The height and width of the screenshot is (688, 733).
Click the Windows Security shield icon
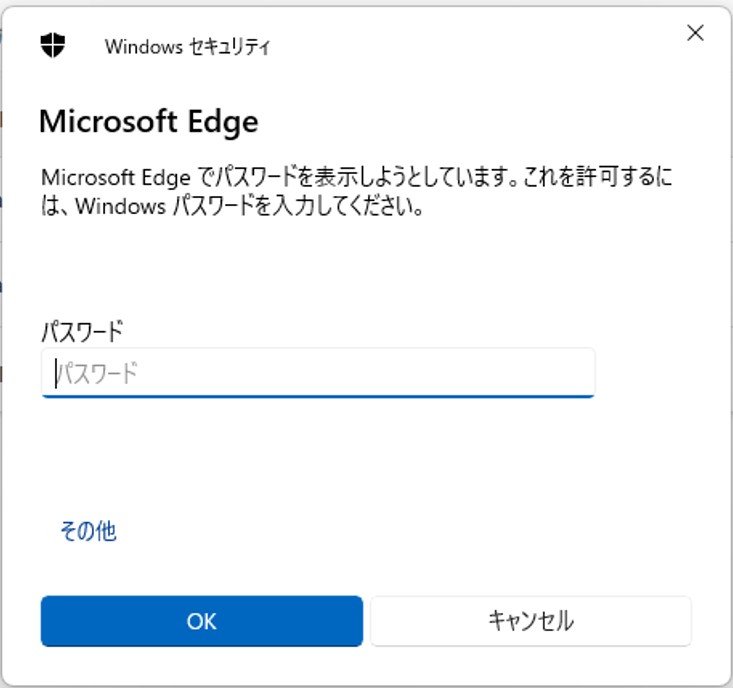point(52,45)
